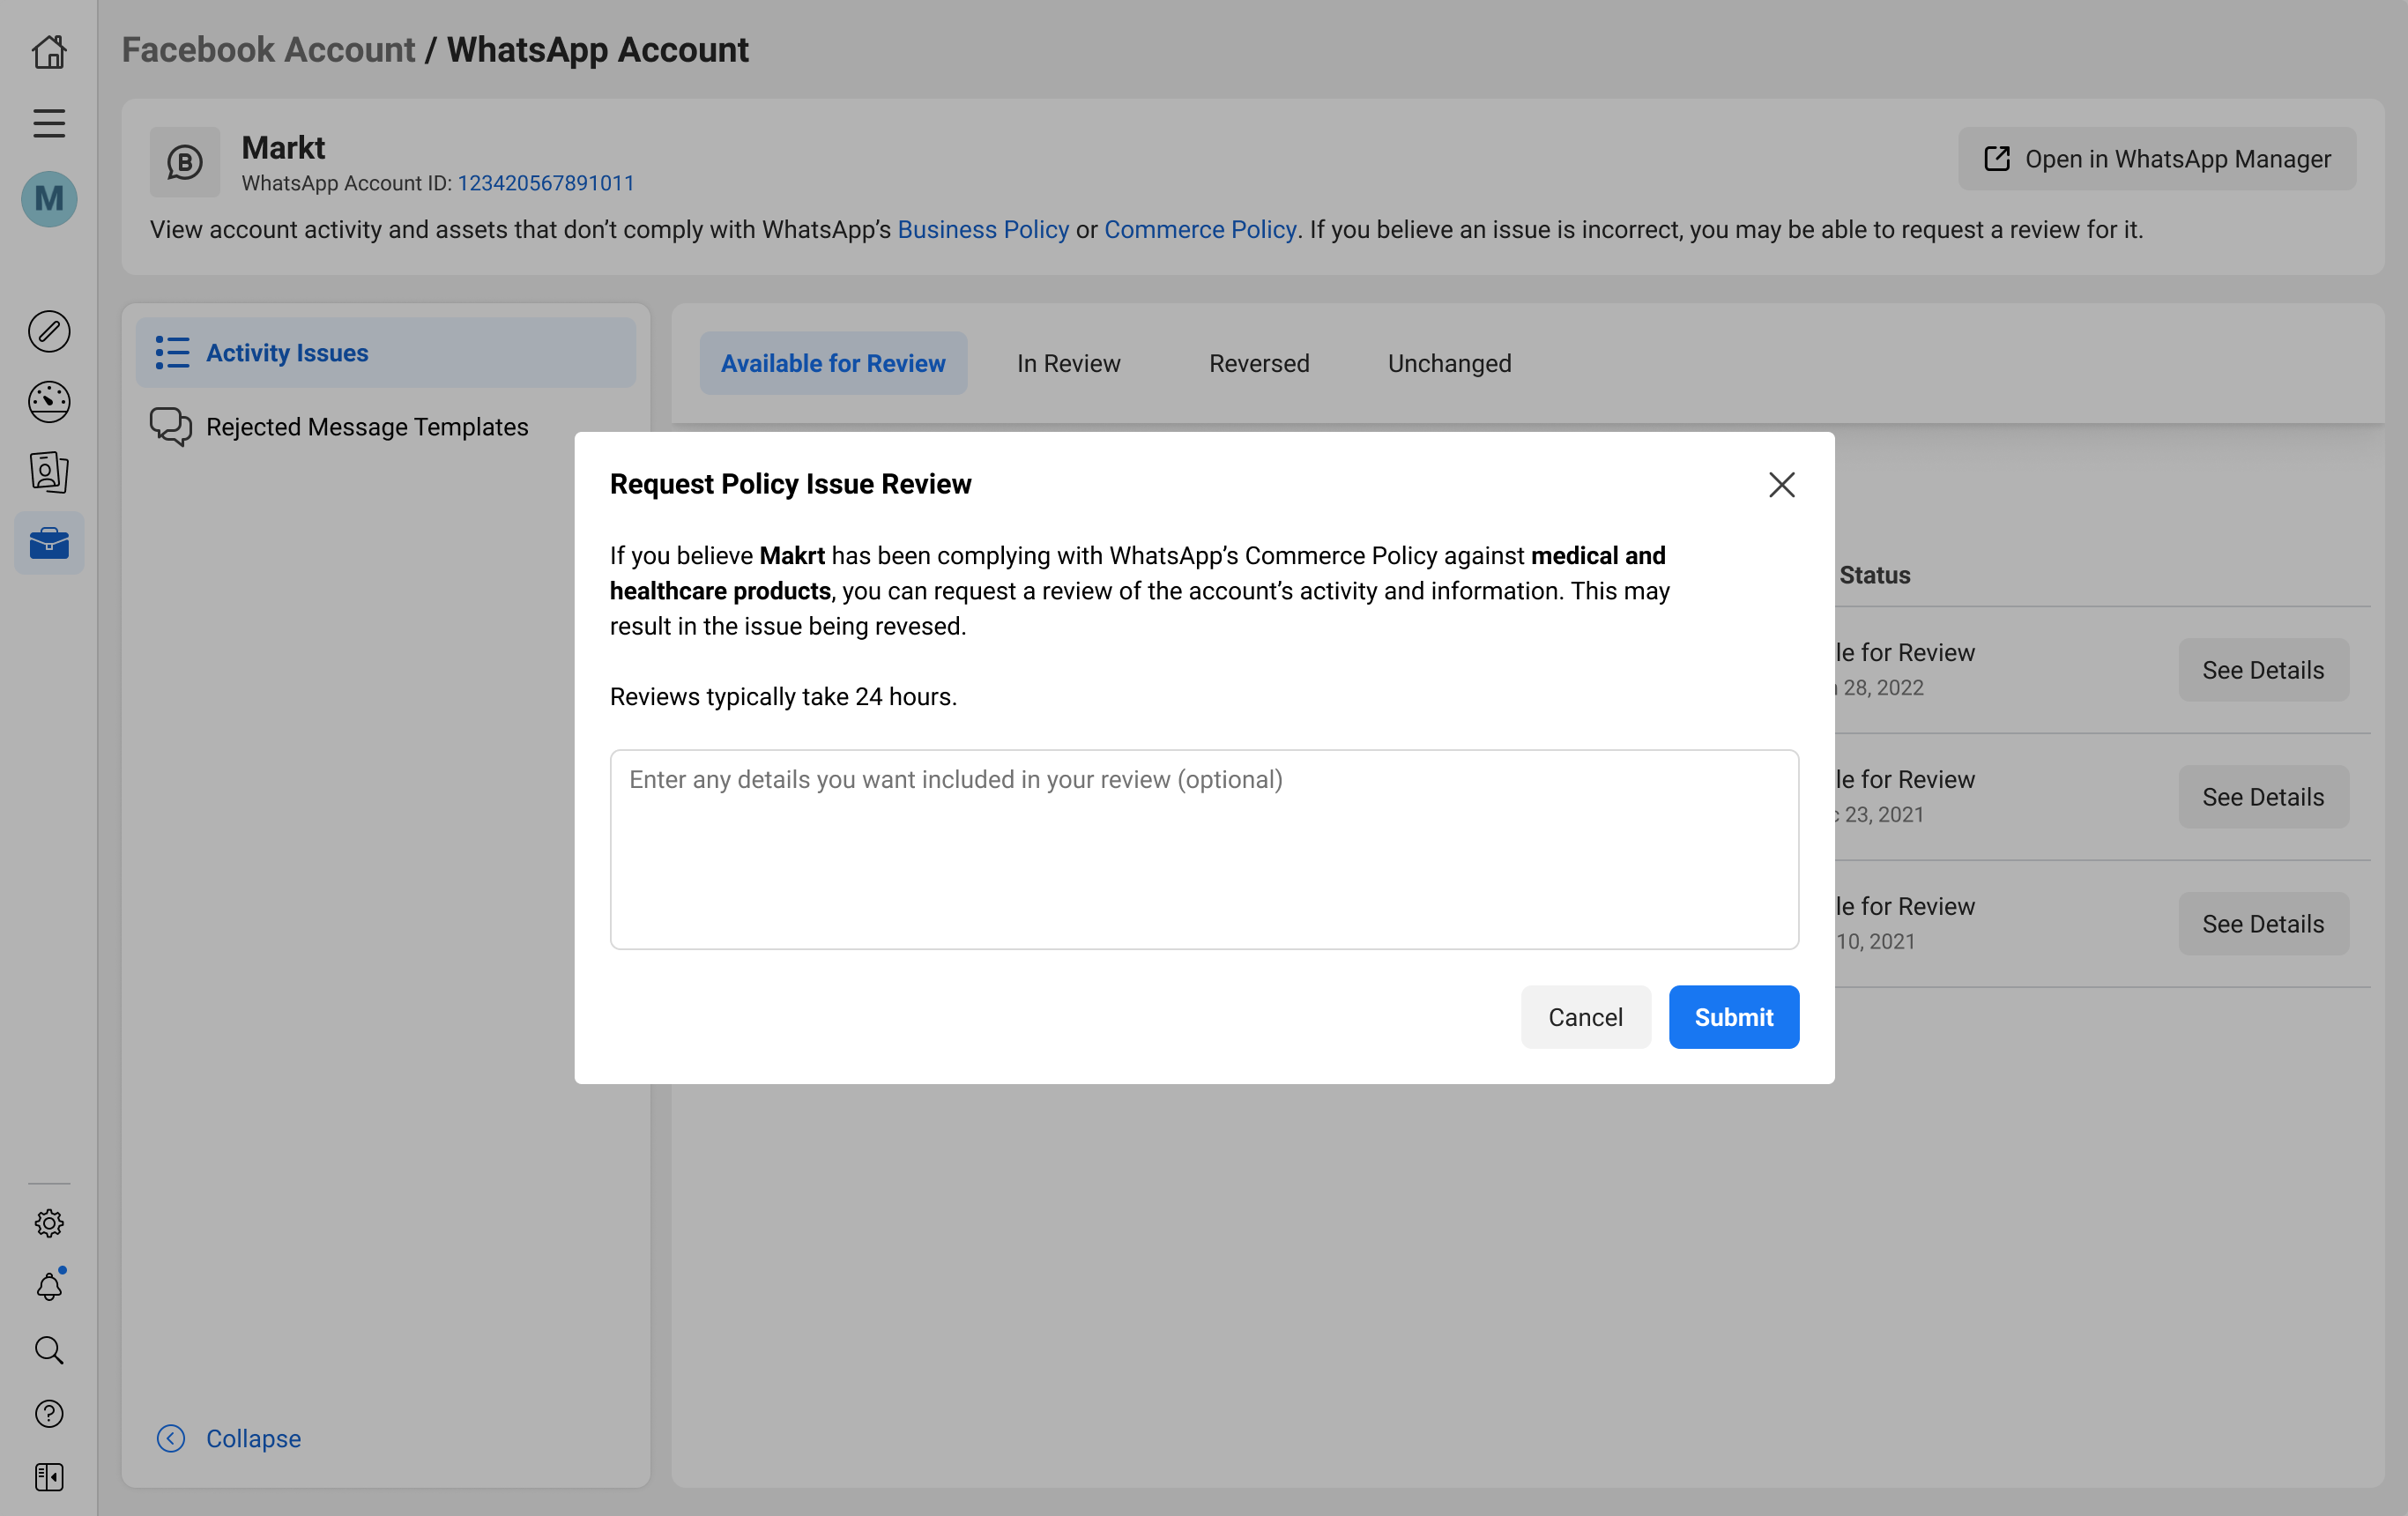Switch to the Unchanged tab
2408x1516 pixels.
click(1449, 363)
